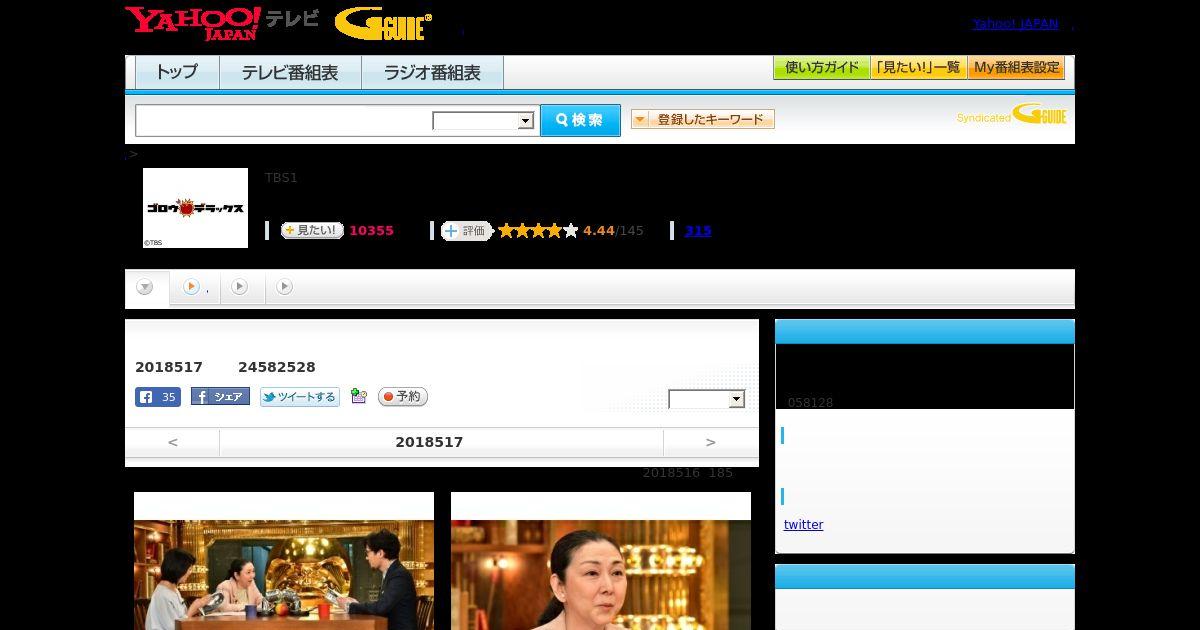Select the first sub-tab with down arrow

(146, 288)
